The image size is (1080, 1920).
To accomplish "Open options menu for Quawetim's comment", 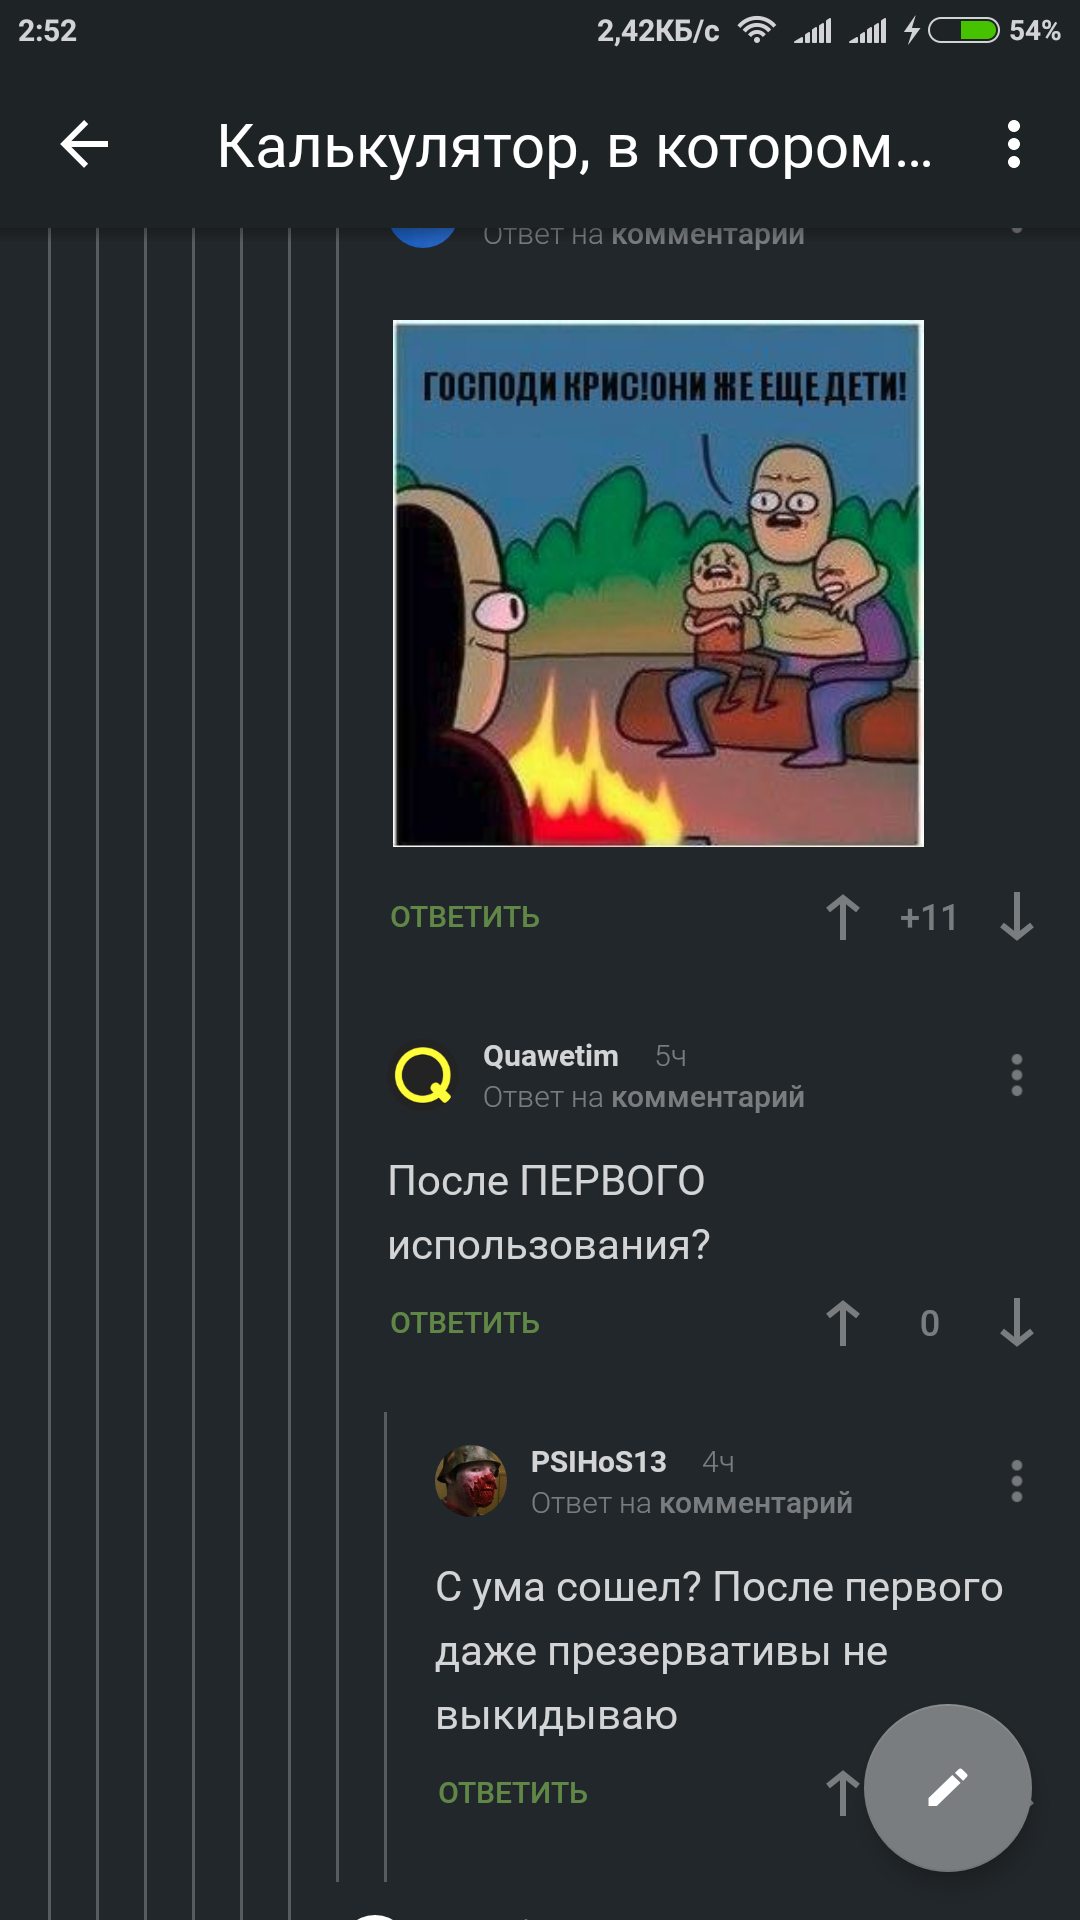I will 1017,1075.
